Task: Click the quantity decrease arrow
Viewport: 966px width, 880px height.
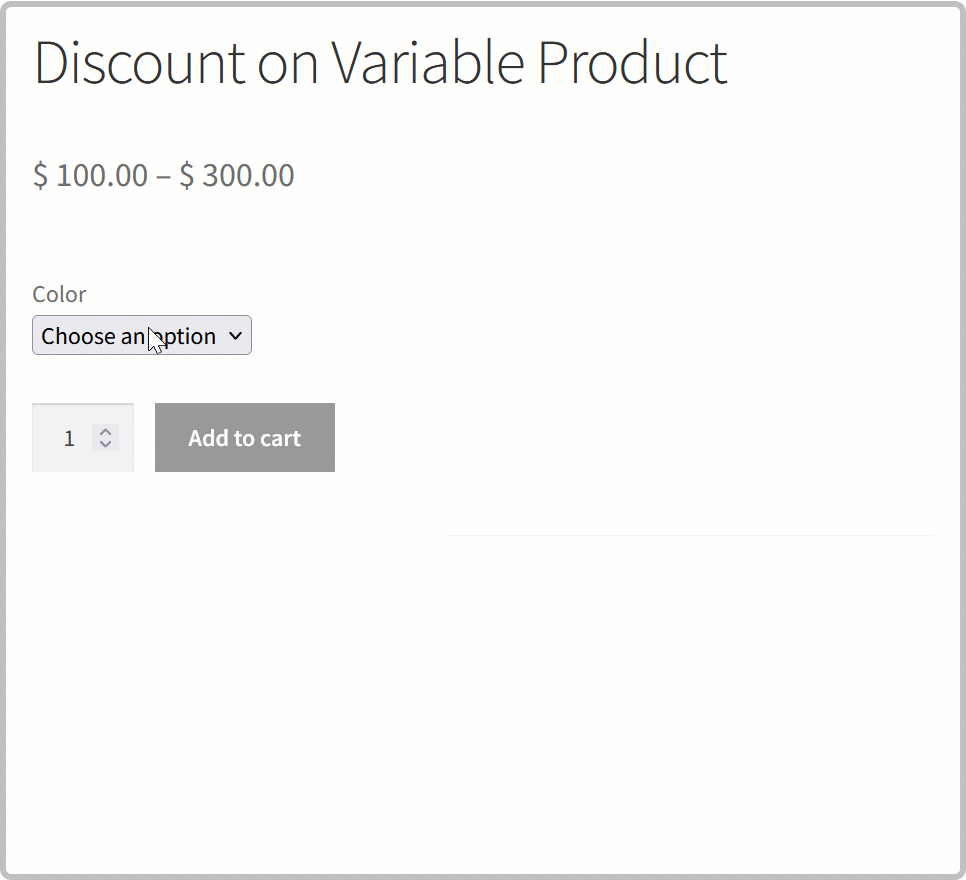Action: (105, 443)
